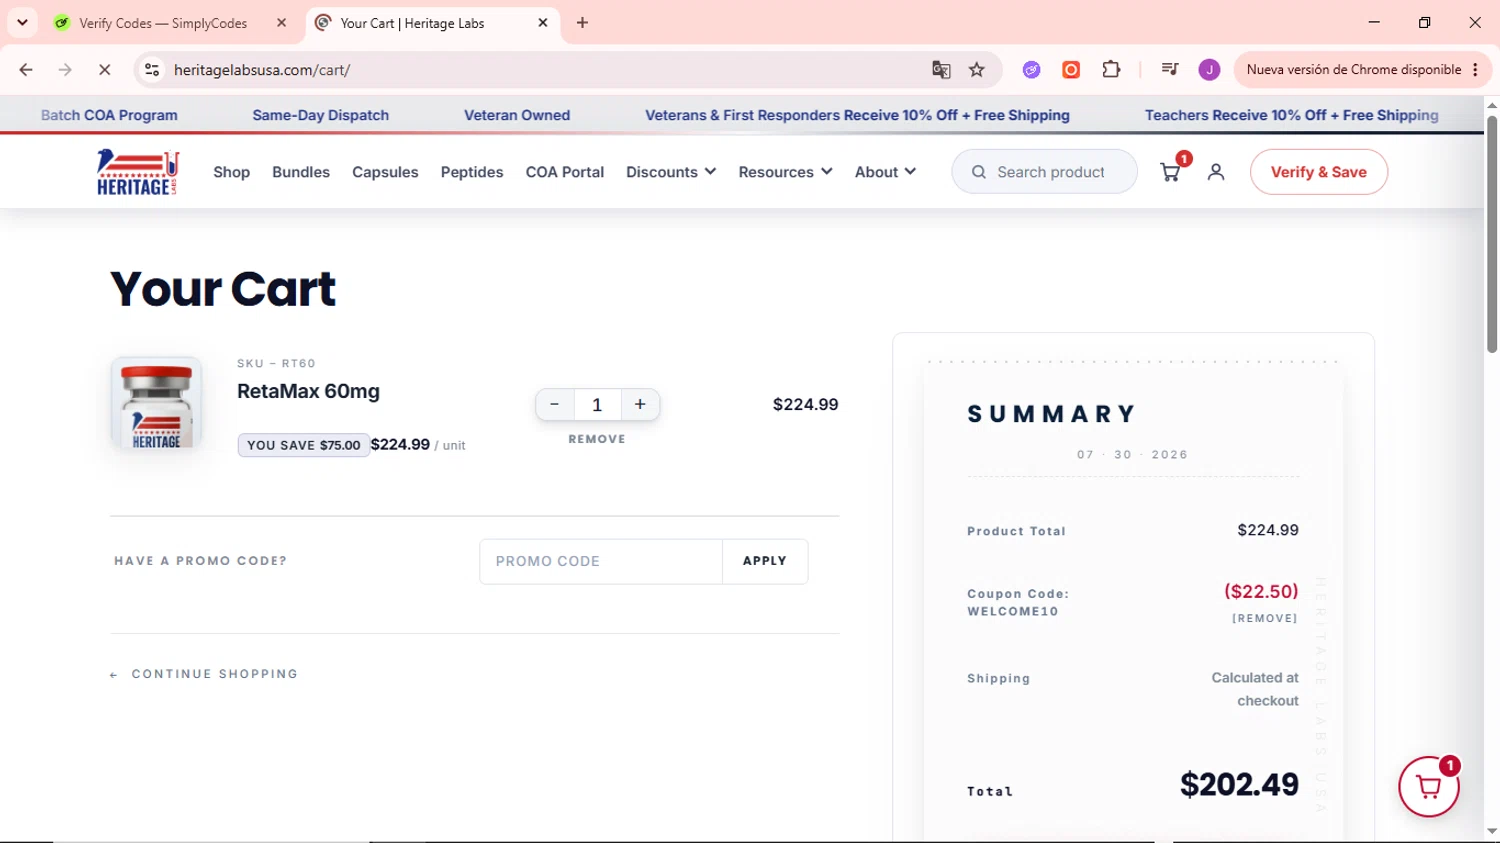Image resolution: width=1500 pixels, height=843 pixels.
Task: Click the $202.49 total amount
Action: [1239, 784]
